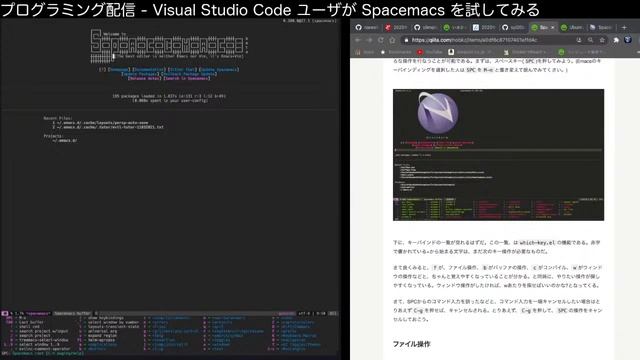640x360 pixels.
Task: Click 'treemacs-select-window' which-key entry
Action: (x=44, y=340)
